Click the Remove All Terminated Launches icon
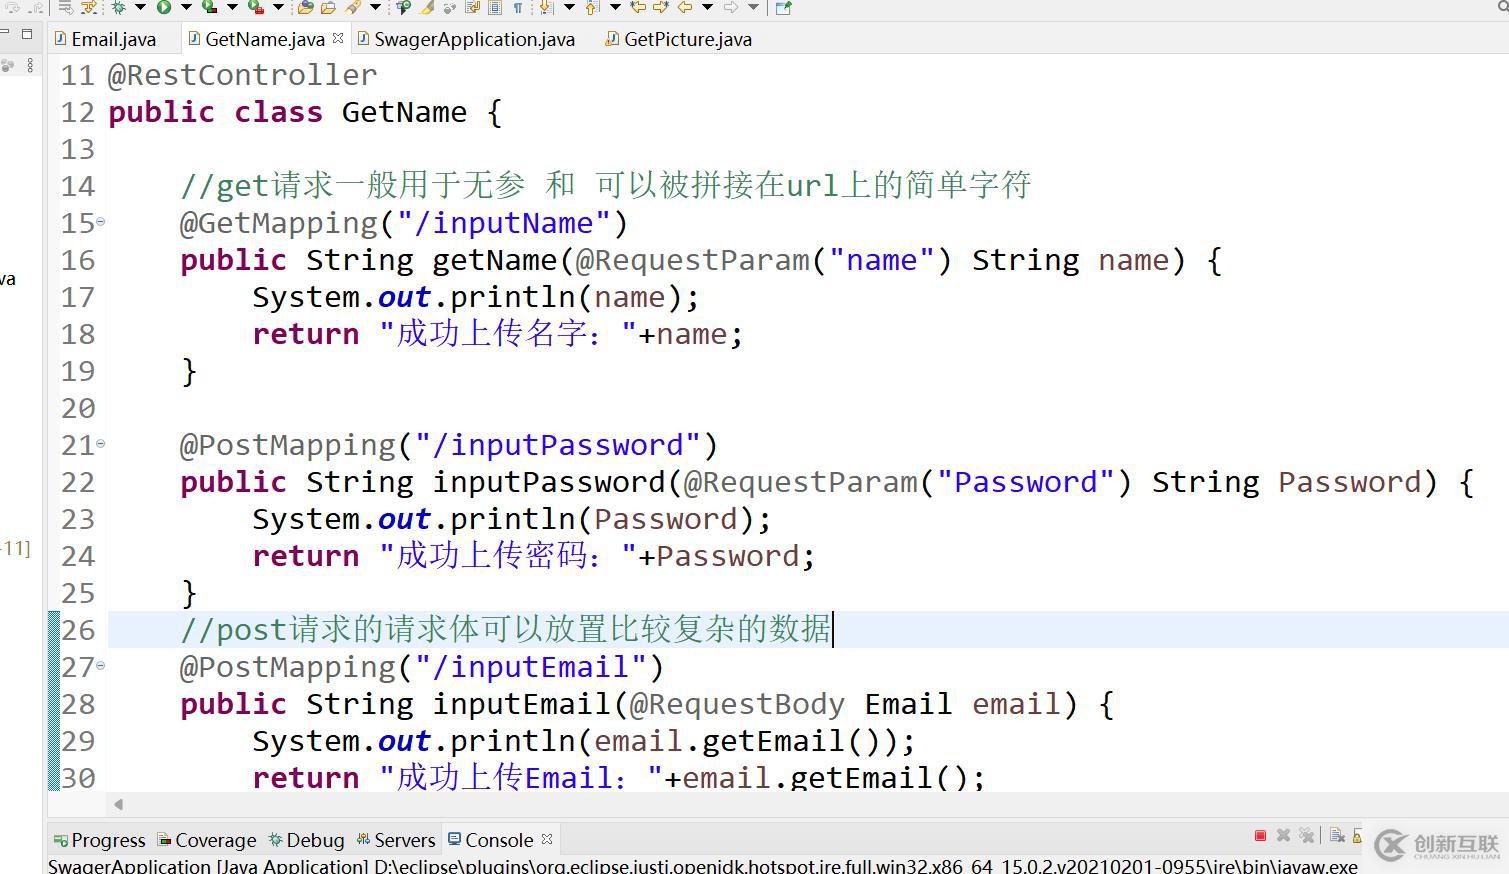 [x=1306, y=836]
